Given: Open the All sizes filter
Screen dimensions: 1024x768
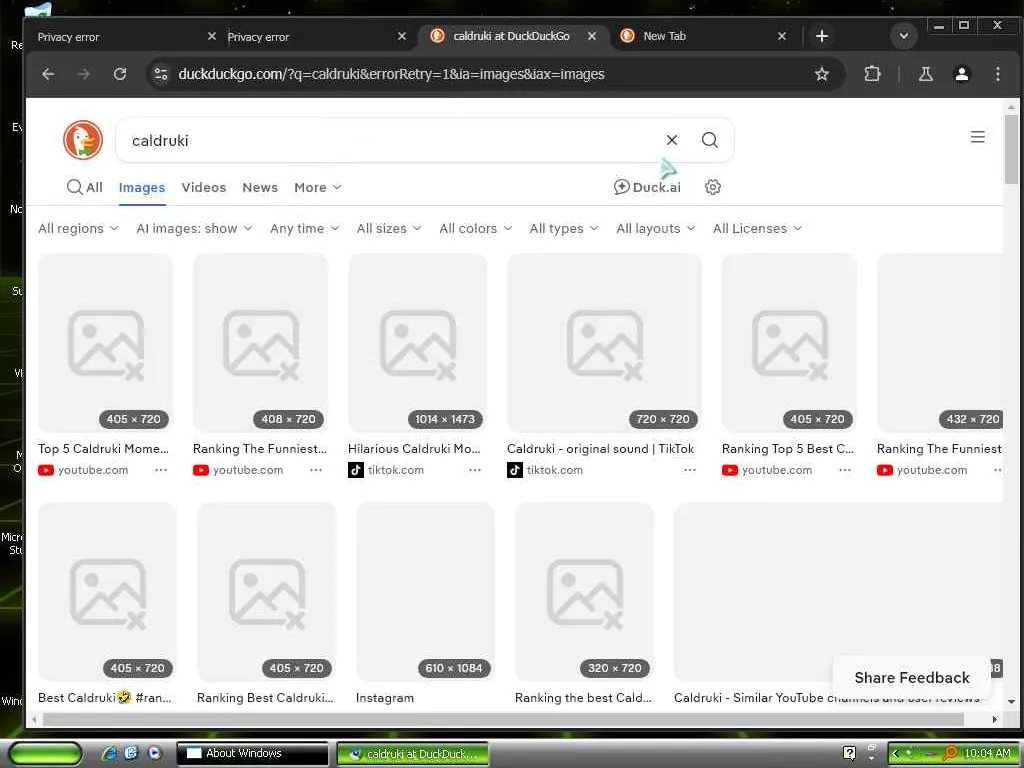Looking at the screenshot, I should tap(389, 229).
